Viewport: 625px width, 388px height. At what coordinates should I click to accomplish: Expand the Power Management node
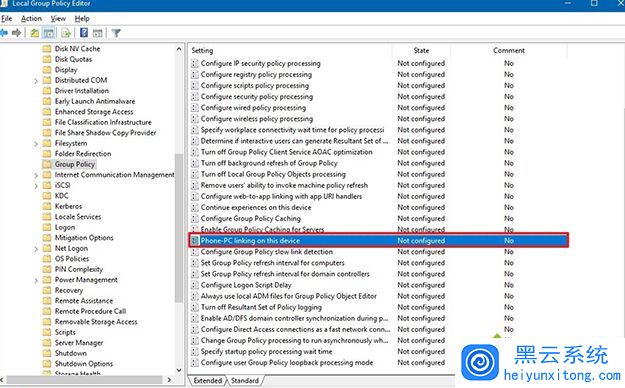coord(36,280)
